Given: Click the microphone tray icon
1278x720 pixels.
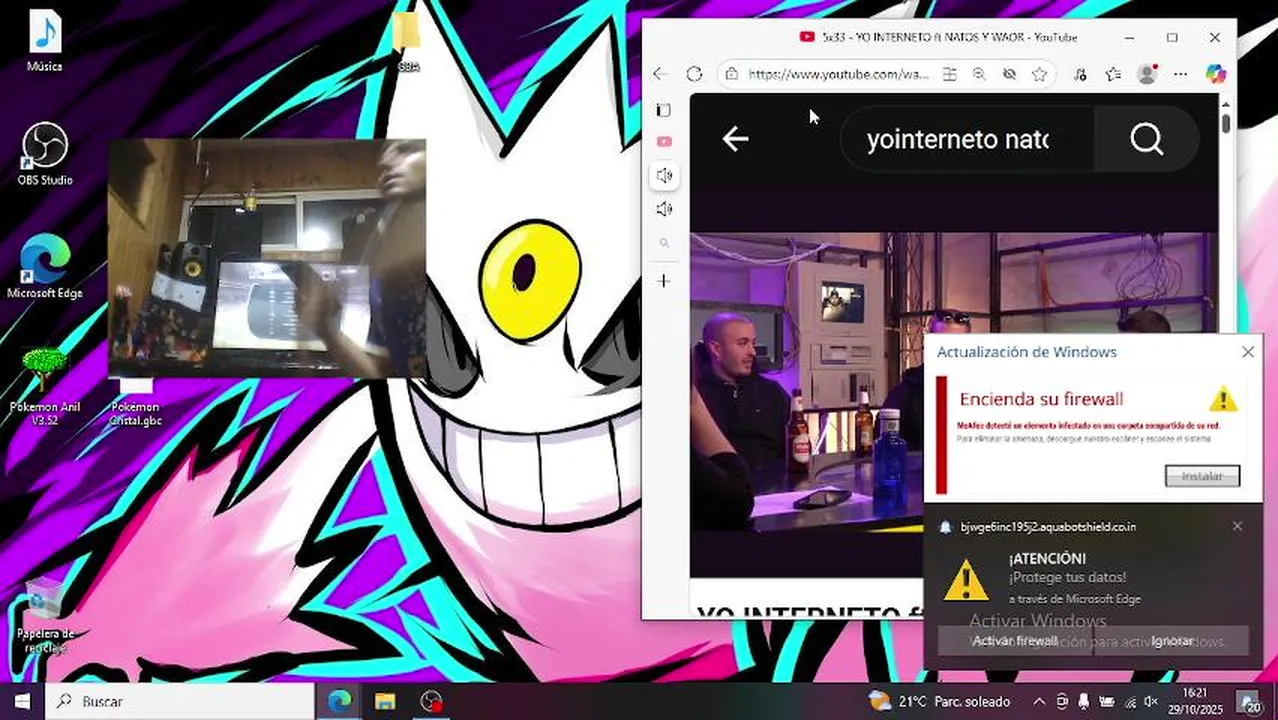Looking at the screenshot, I should point(1084,701).
